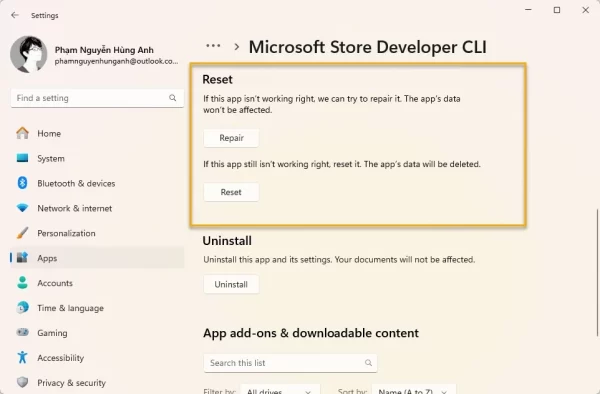This screenshot has width=600, height=394.
Task: Click the Time & language globe icon
Action: tap(23, 307)
